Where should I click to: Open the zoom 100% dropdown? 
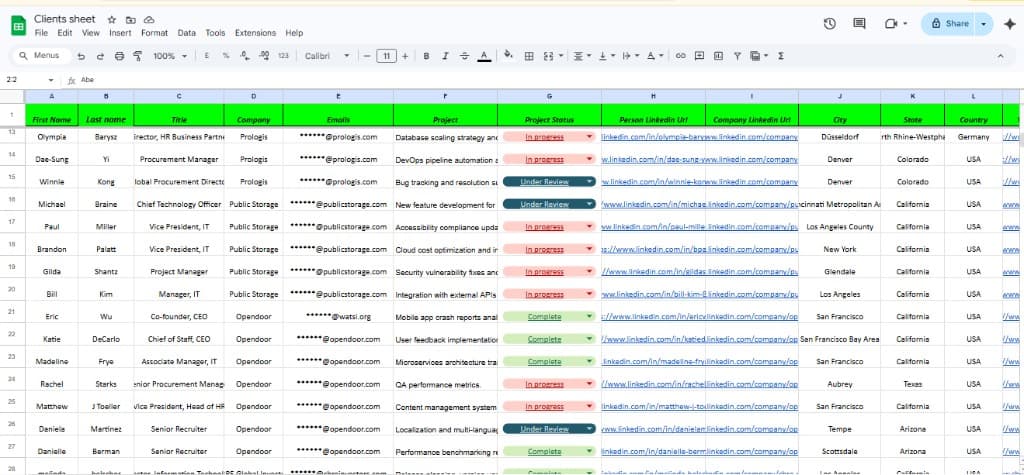pyautogui.click(x=170, y=56)
